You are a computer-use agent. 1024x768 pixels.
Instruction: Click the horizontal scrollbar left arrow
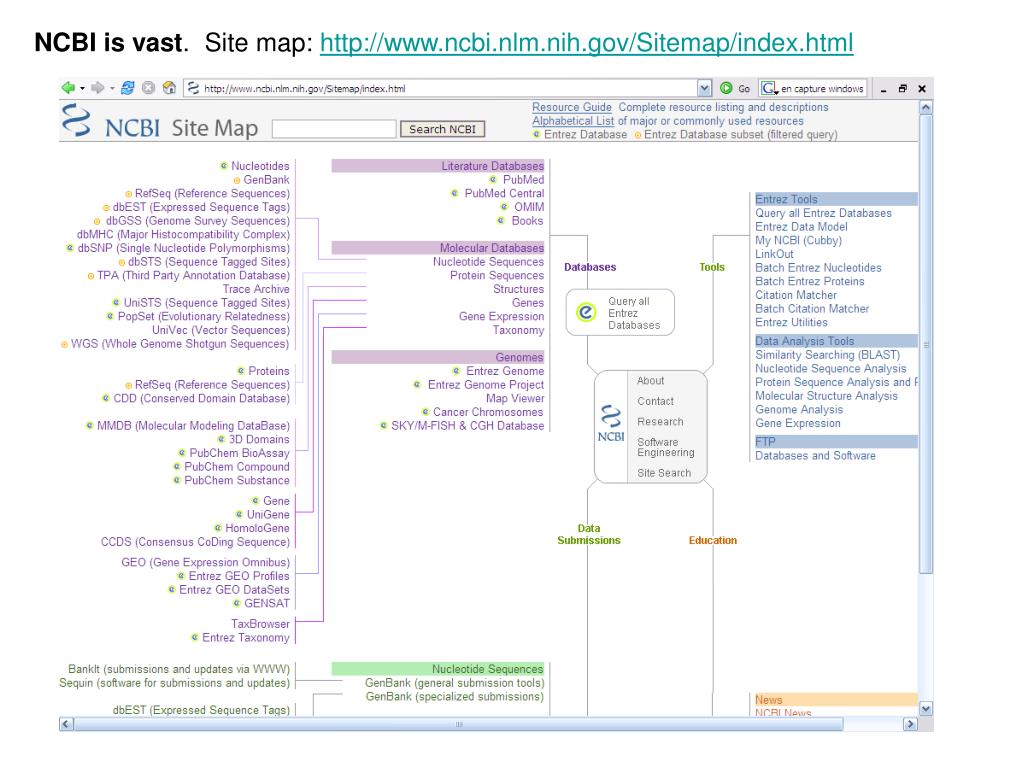click(66, 724)
